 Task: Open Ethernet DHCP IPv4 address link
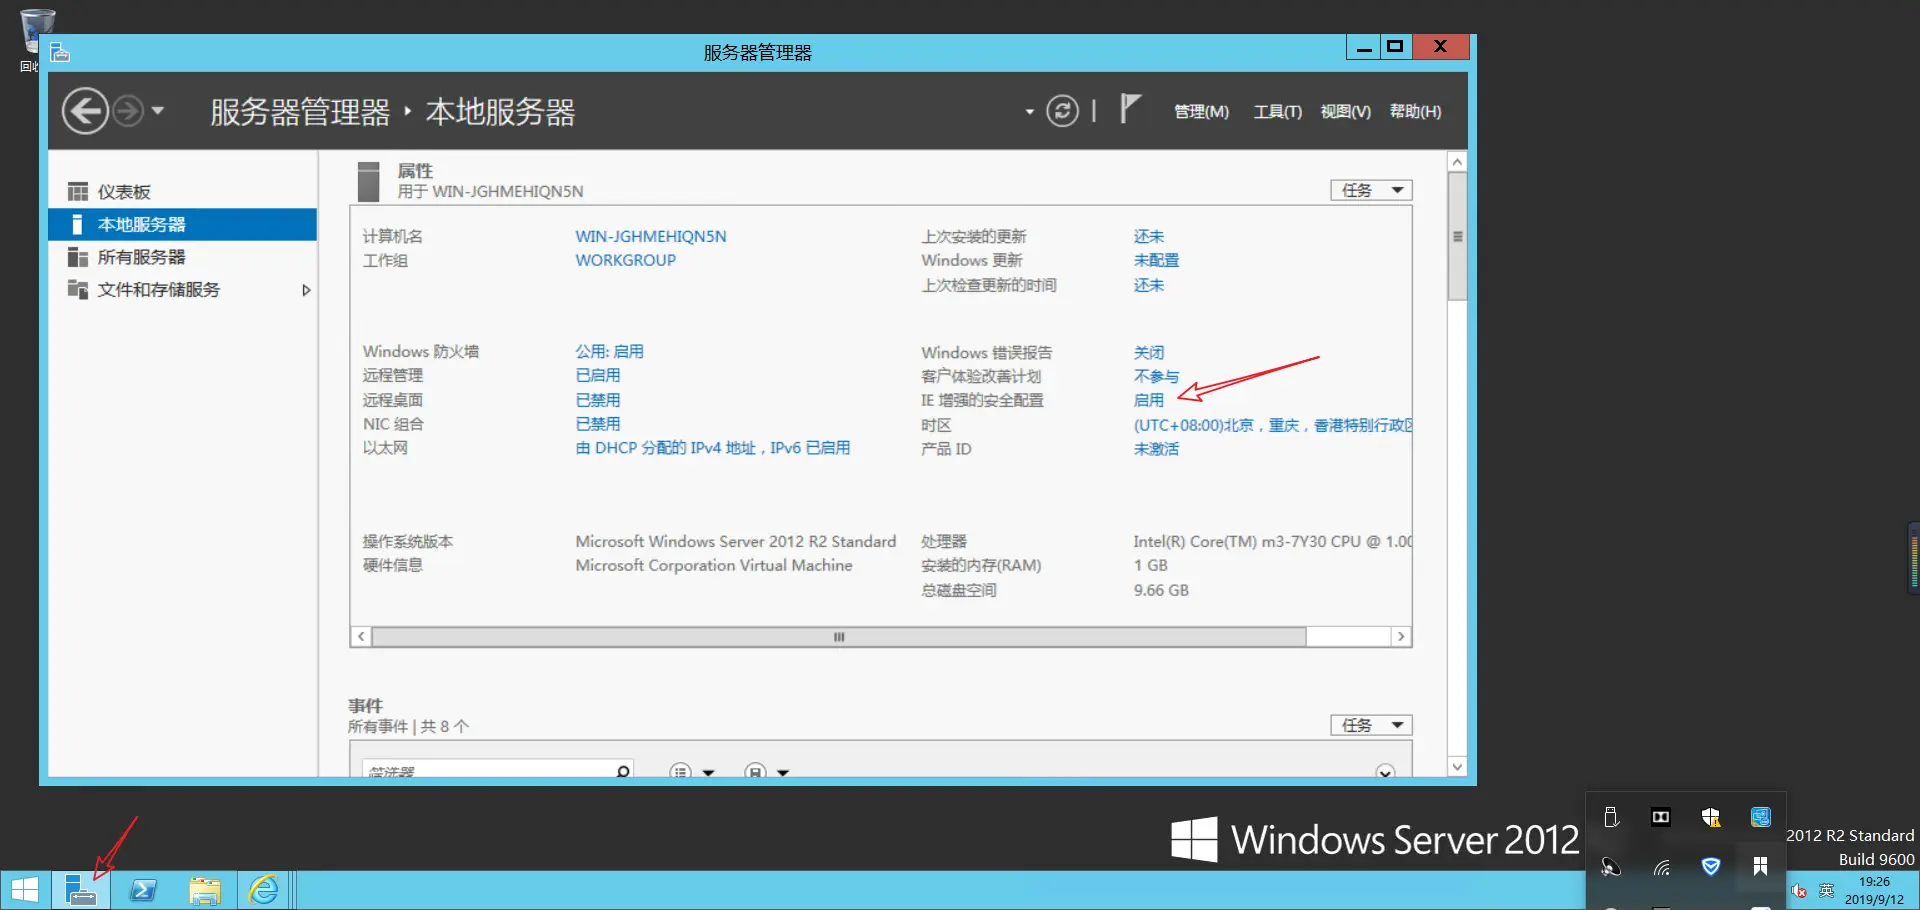(x=713, y=448)
